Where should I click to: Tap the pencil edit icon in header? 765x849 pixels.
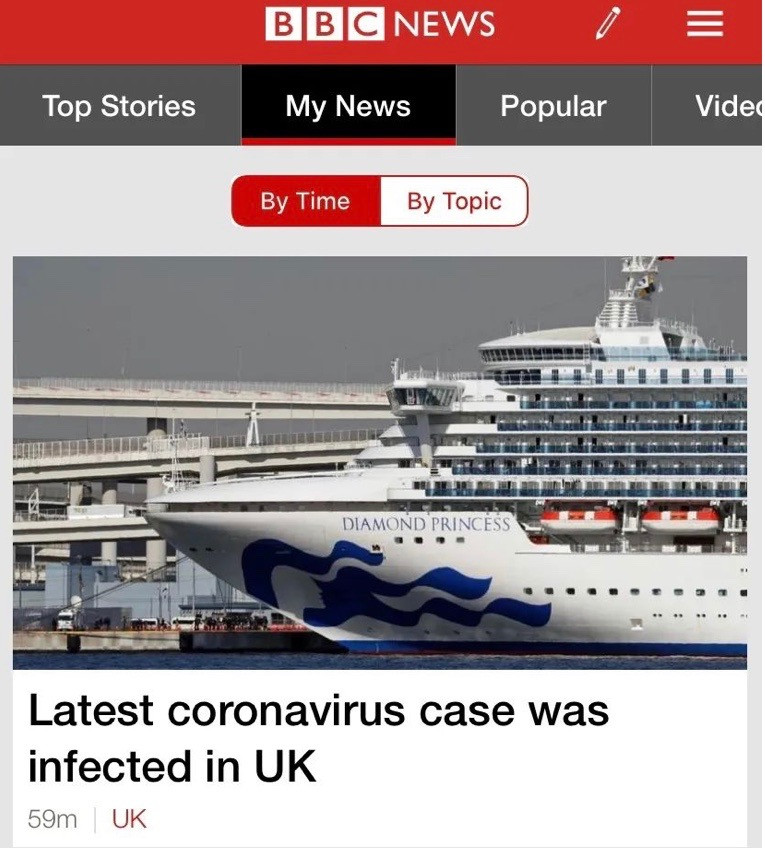pyautogui.click(x=607, y=24)
